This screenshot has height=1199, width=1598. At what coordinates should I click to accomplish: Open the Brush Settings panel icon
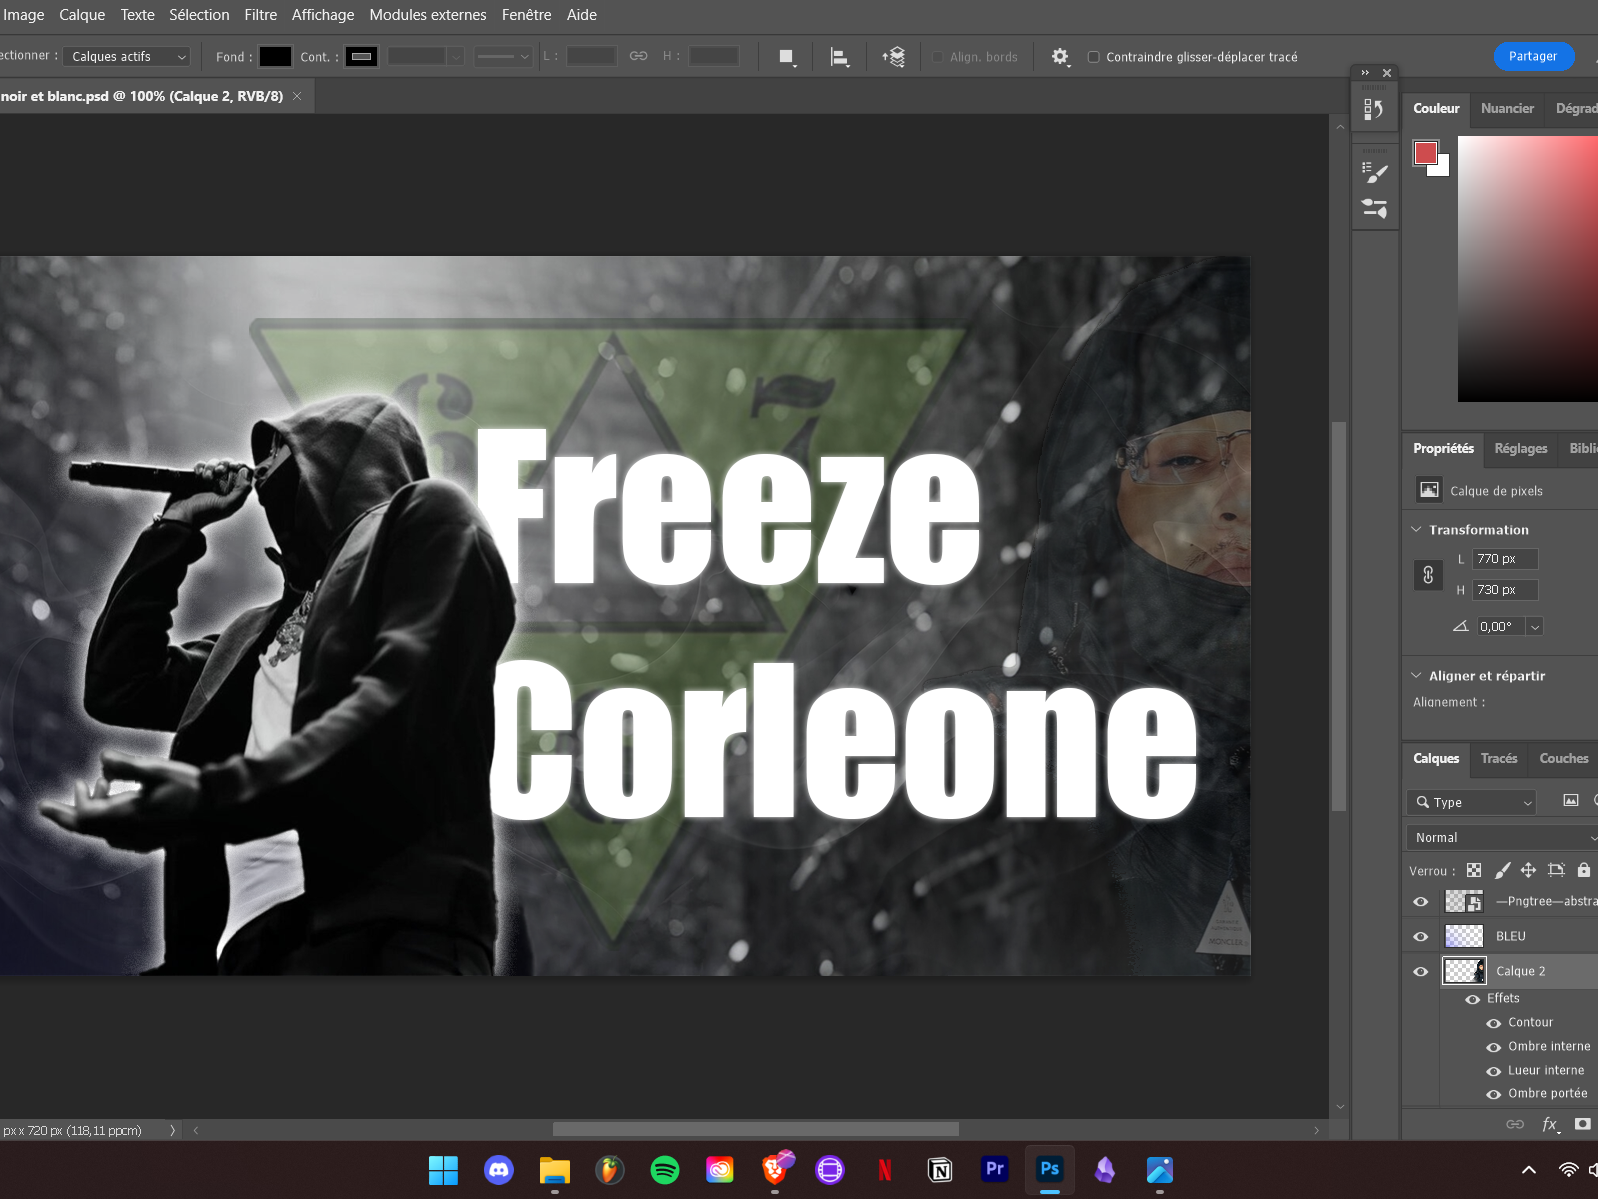coord(1374,173)
